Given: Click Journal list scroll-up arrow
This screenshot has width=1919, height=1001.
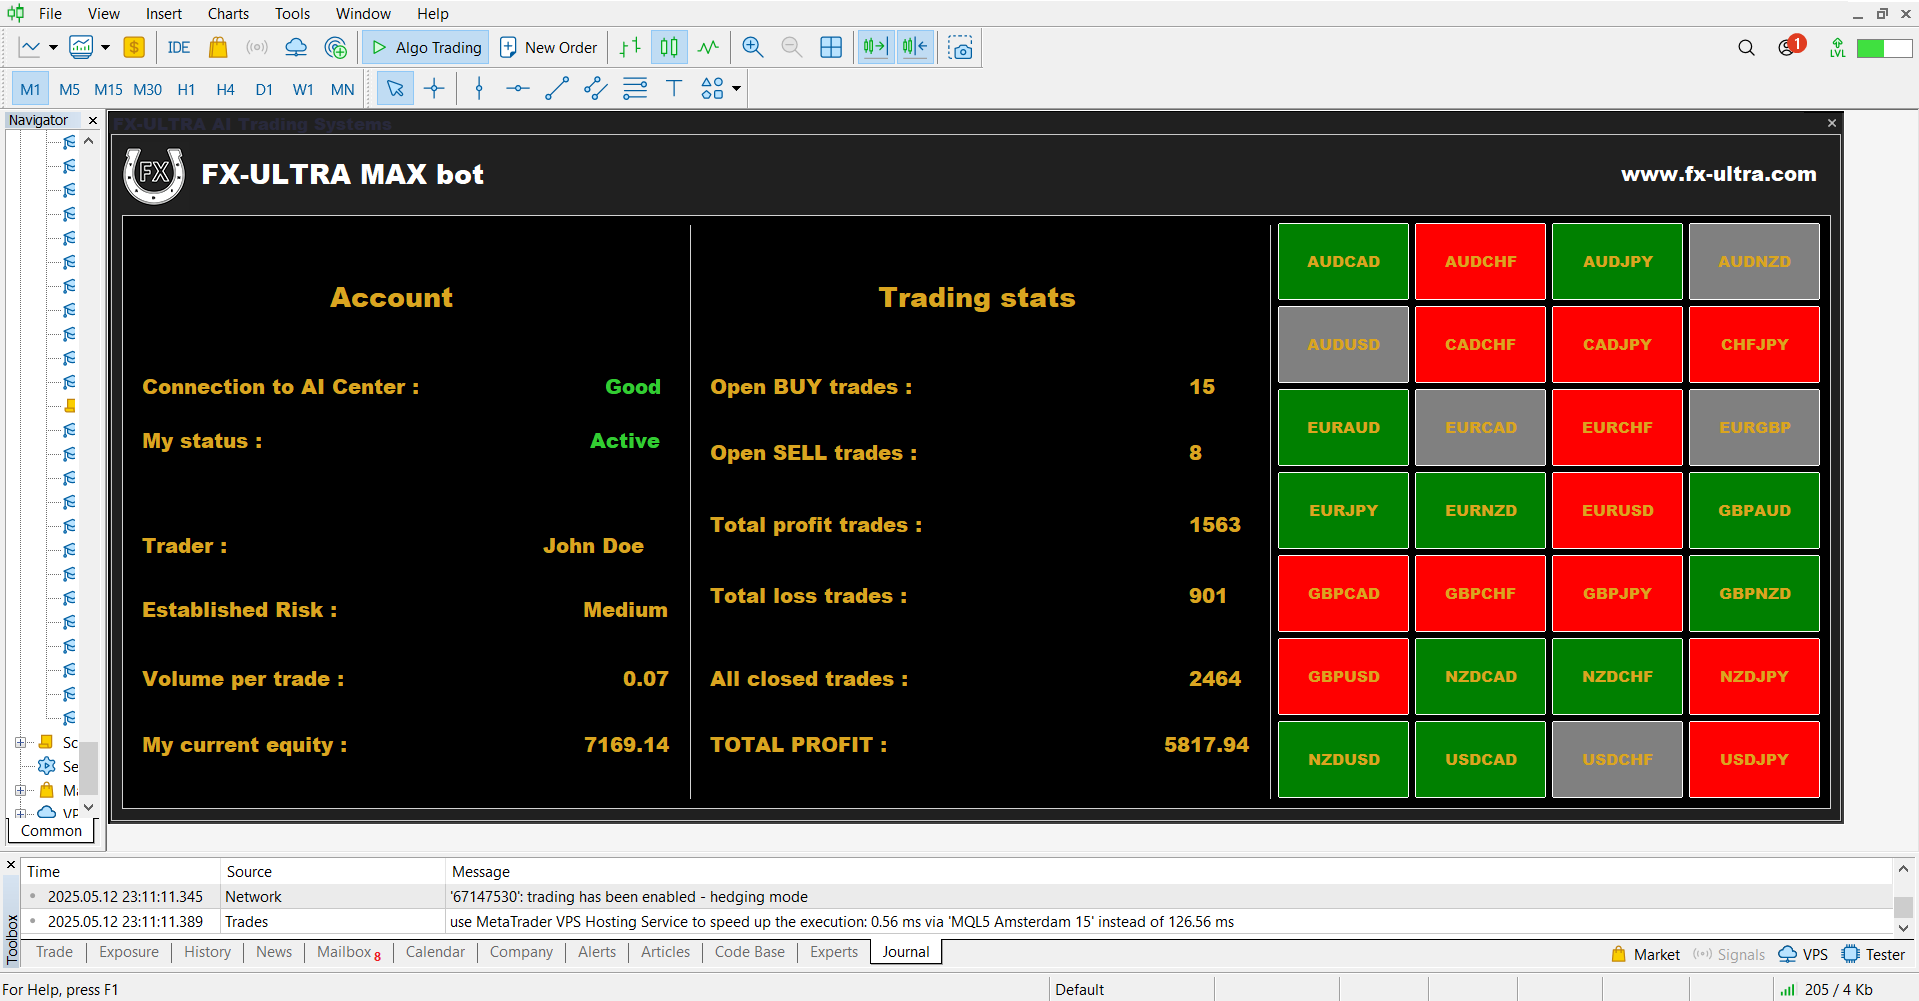Looking at the screenshot, I should click(x=1903, y=869).
